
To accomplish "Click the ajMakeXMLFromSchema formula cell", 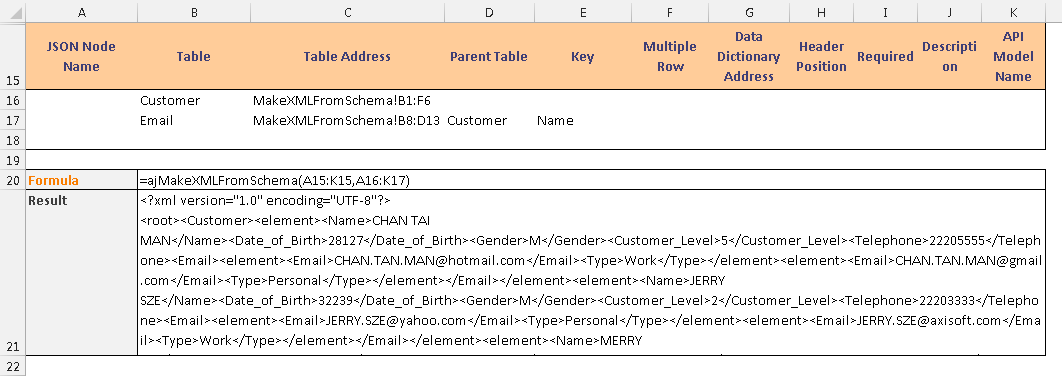I will [591, 180].
